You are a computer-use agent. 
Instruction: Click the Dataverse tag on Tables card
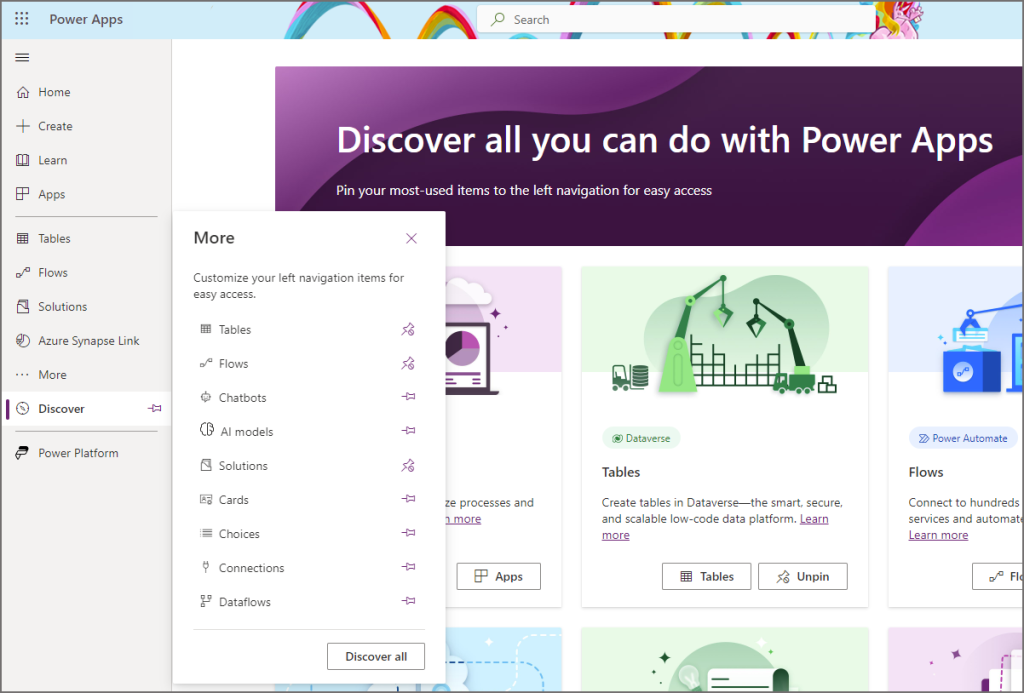[641, 438]
